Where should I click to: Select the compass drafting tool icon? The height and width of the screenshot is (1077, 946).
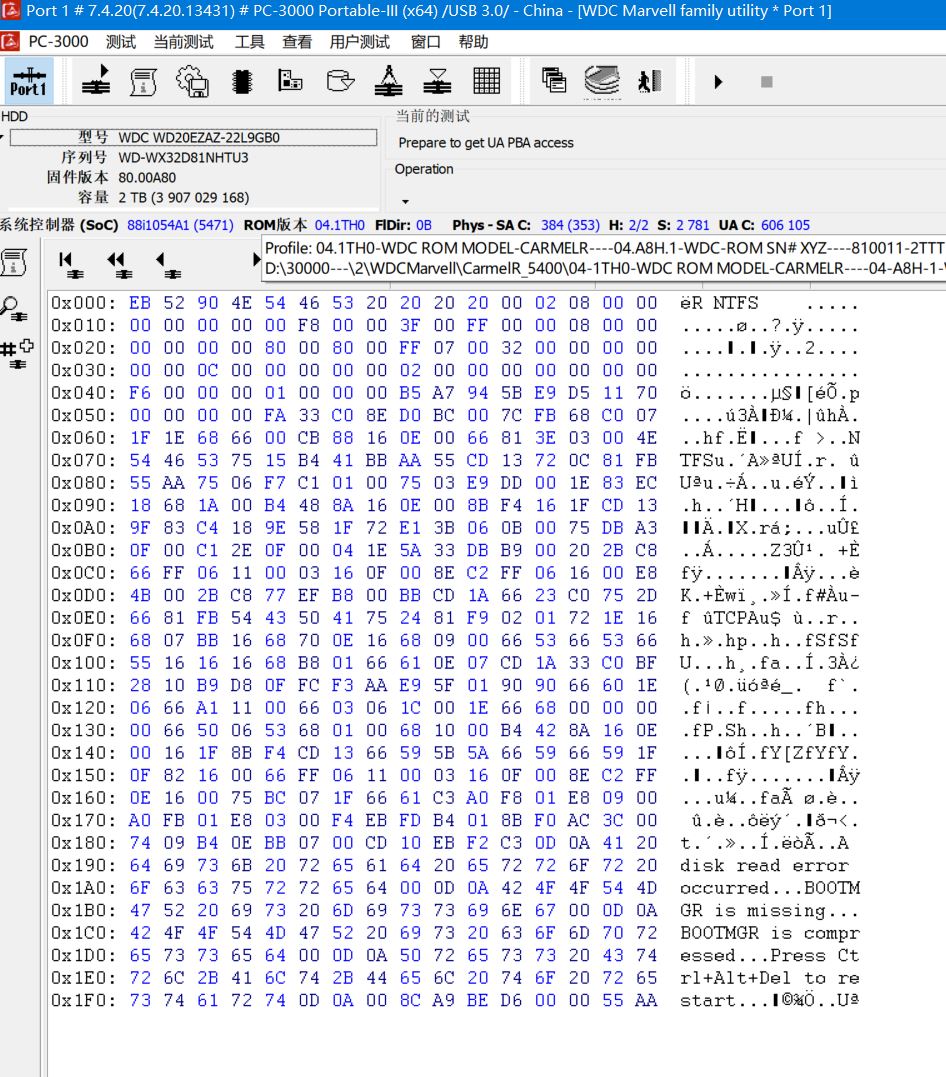tap(388, 80)
